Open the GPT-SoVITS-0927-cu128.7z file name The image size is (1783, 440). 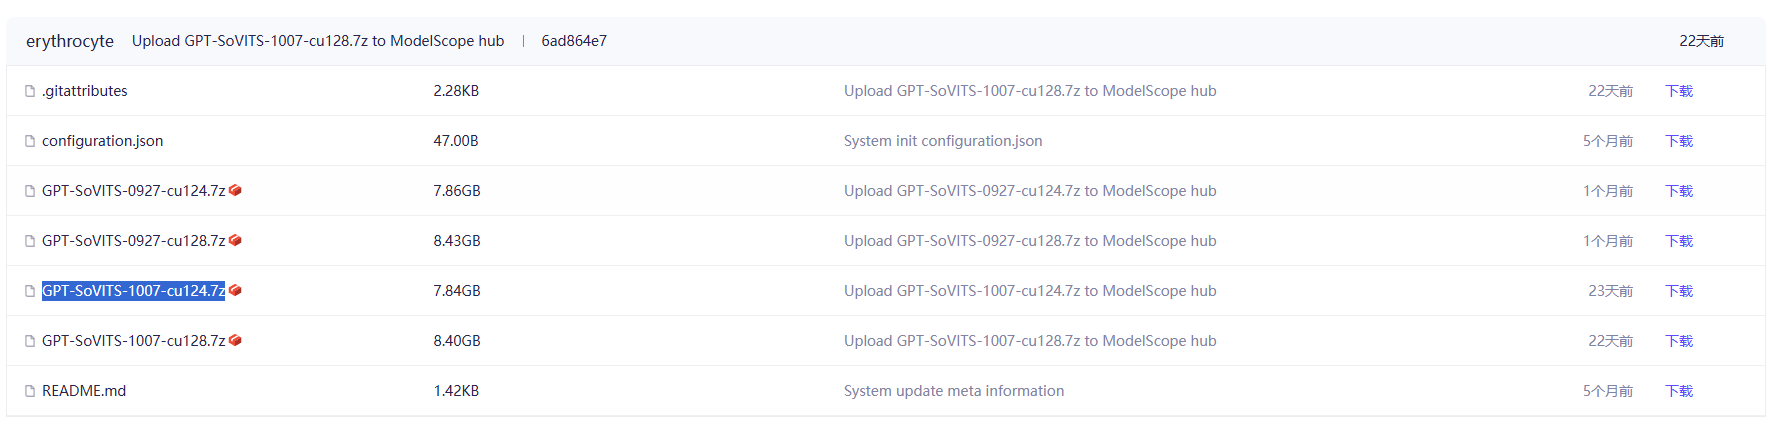[x=133, y=241]
